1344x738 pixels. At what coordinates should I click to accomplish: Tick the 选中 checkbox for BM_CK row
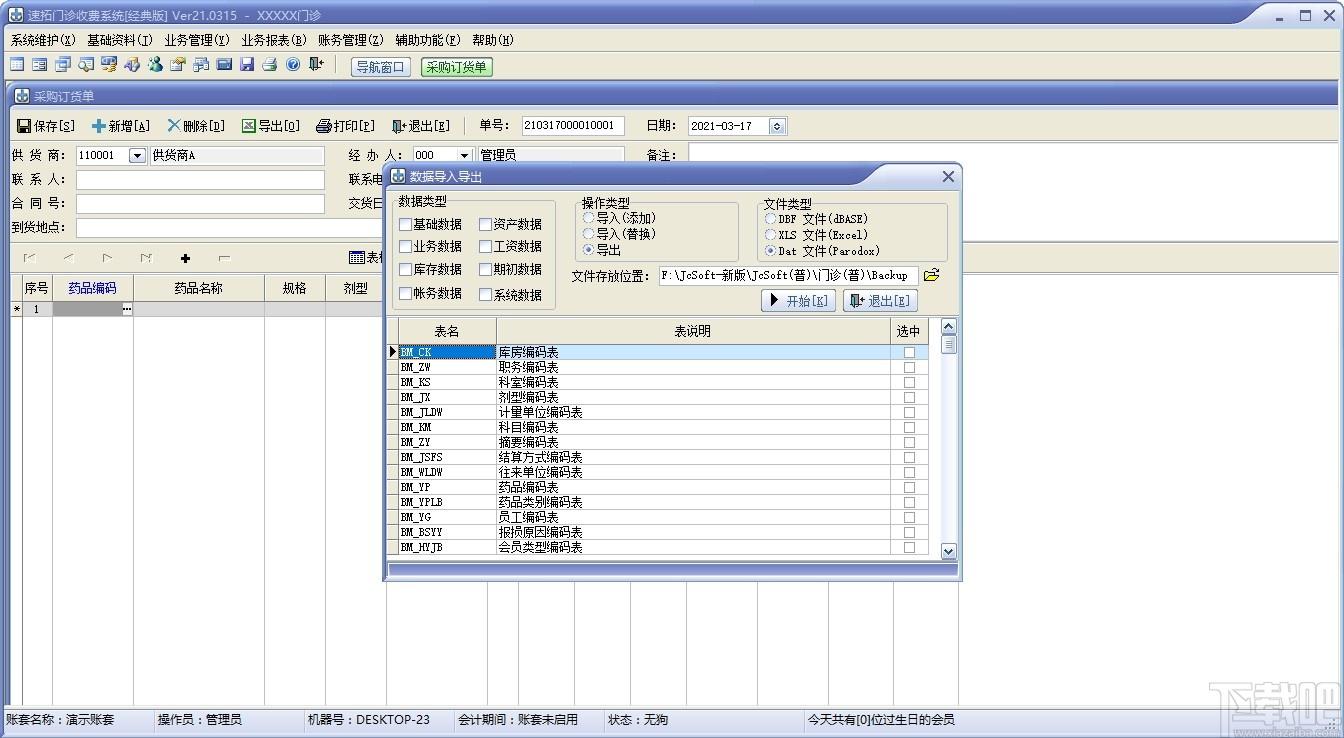[x=909, y=352]
